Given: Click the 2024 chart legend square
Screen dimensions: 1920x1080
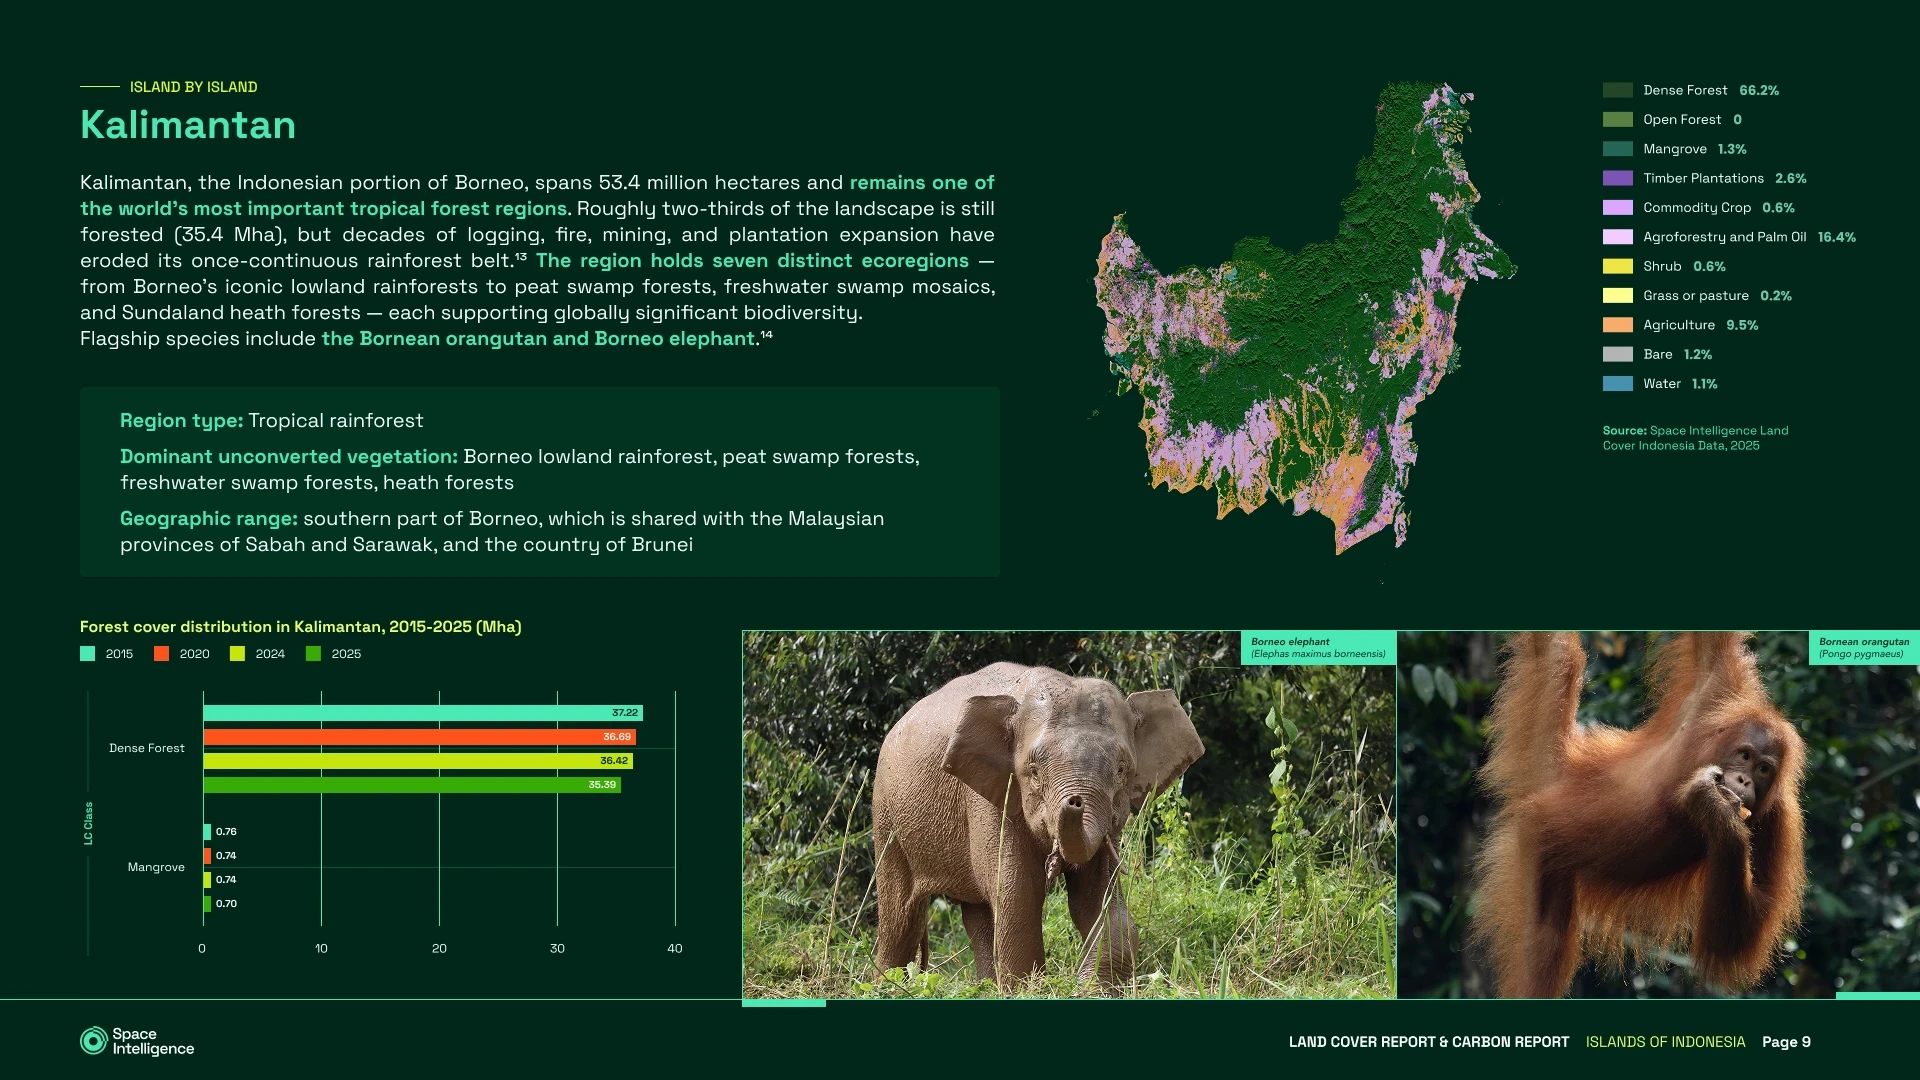Looking at the screenshot, I should (x=237, y=654).
